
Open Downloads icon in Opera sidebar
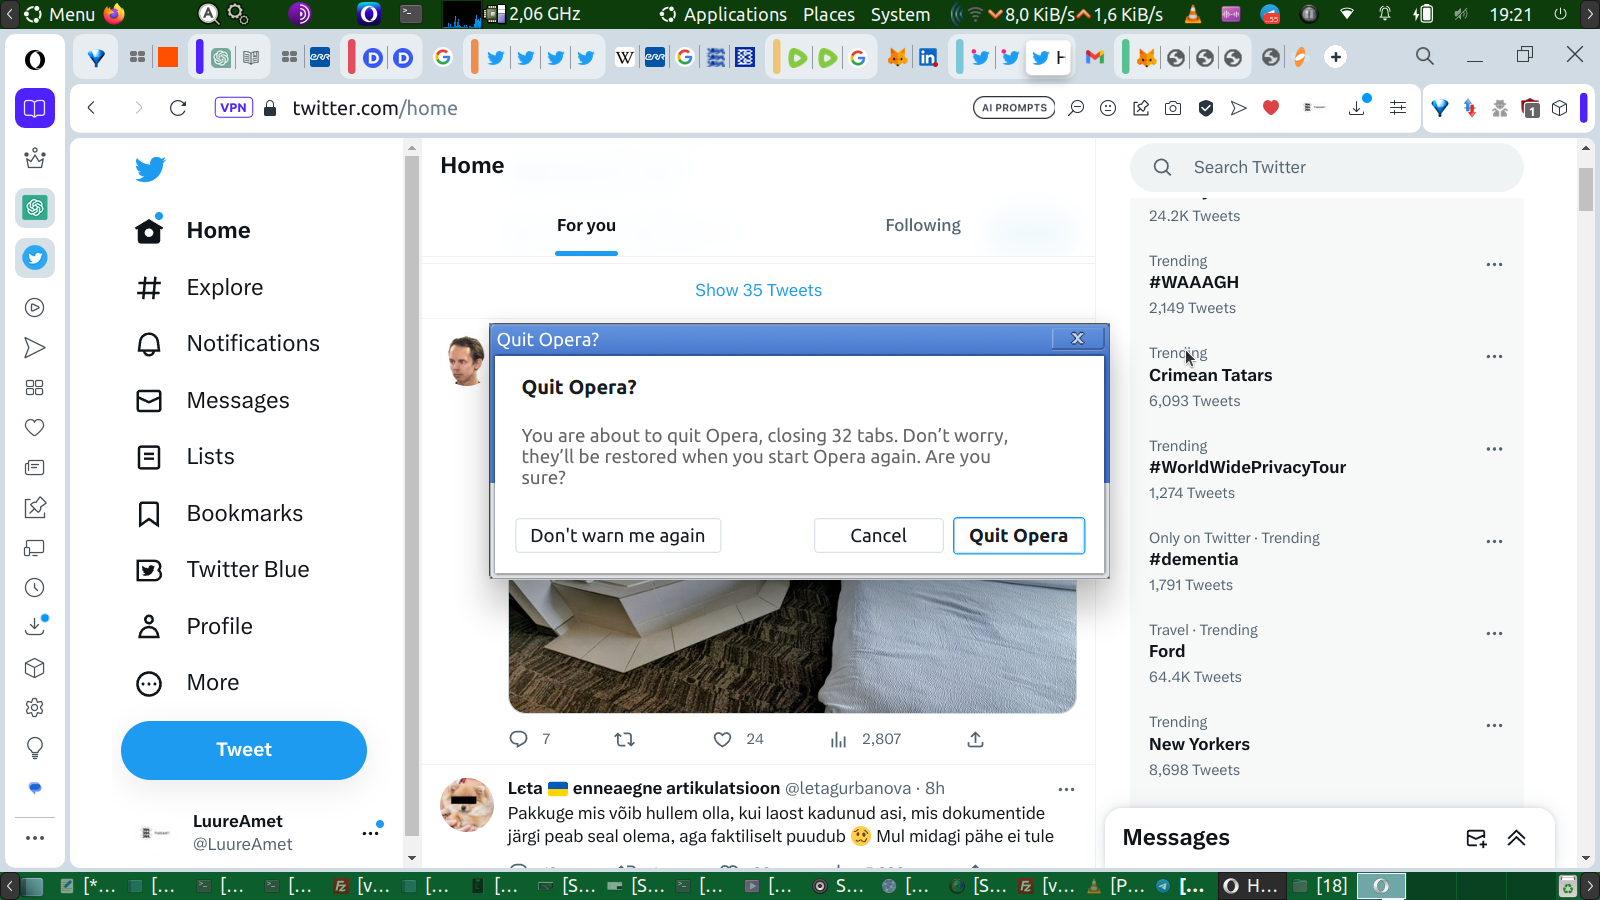tap(35, 626)
